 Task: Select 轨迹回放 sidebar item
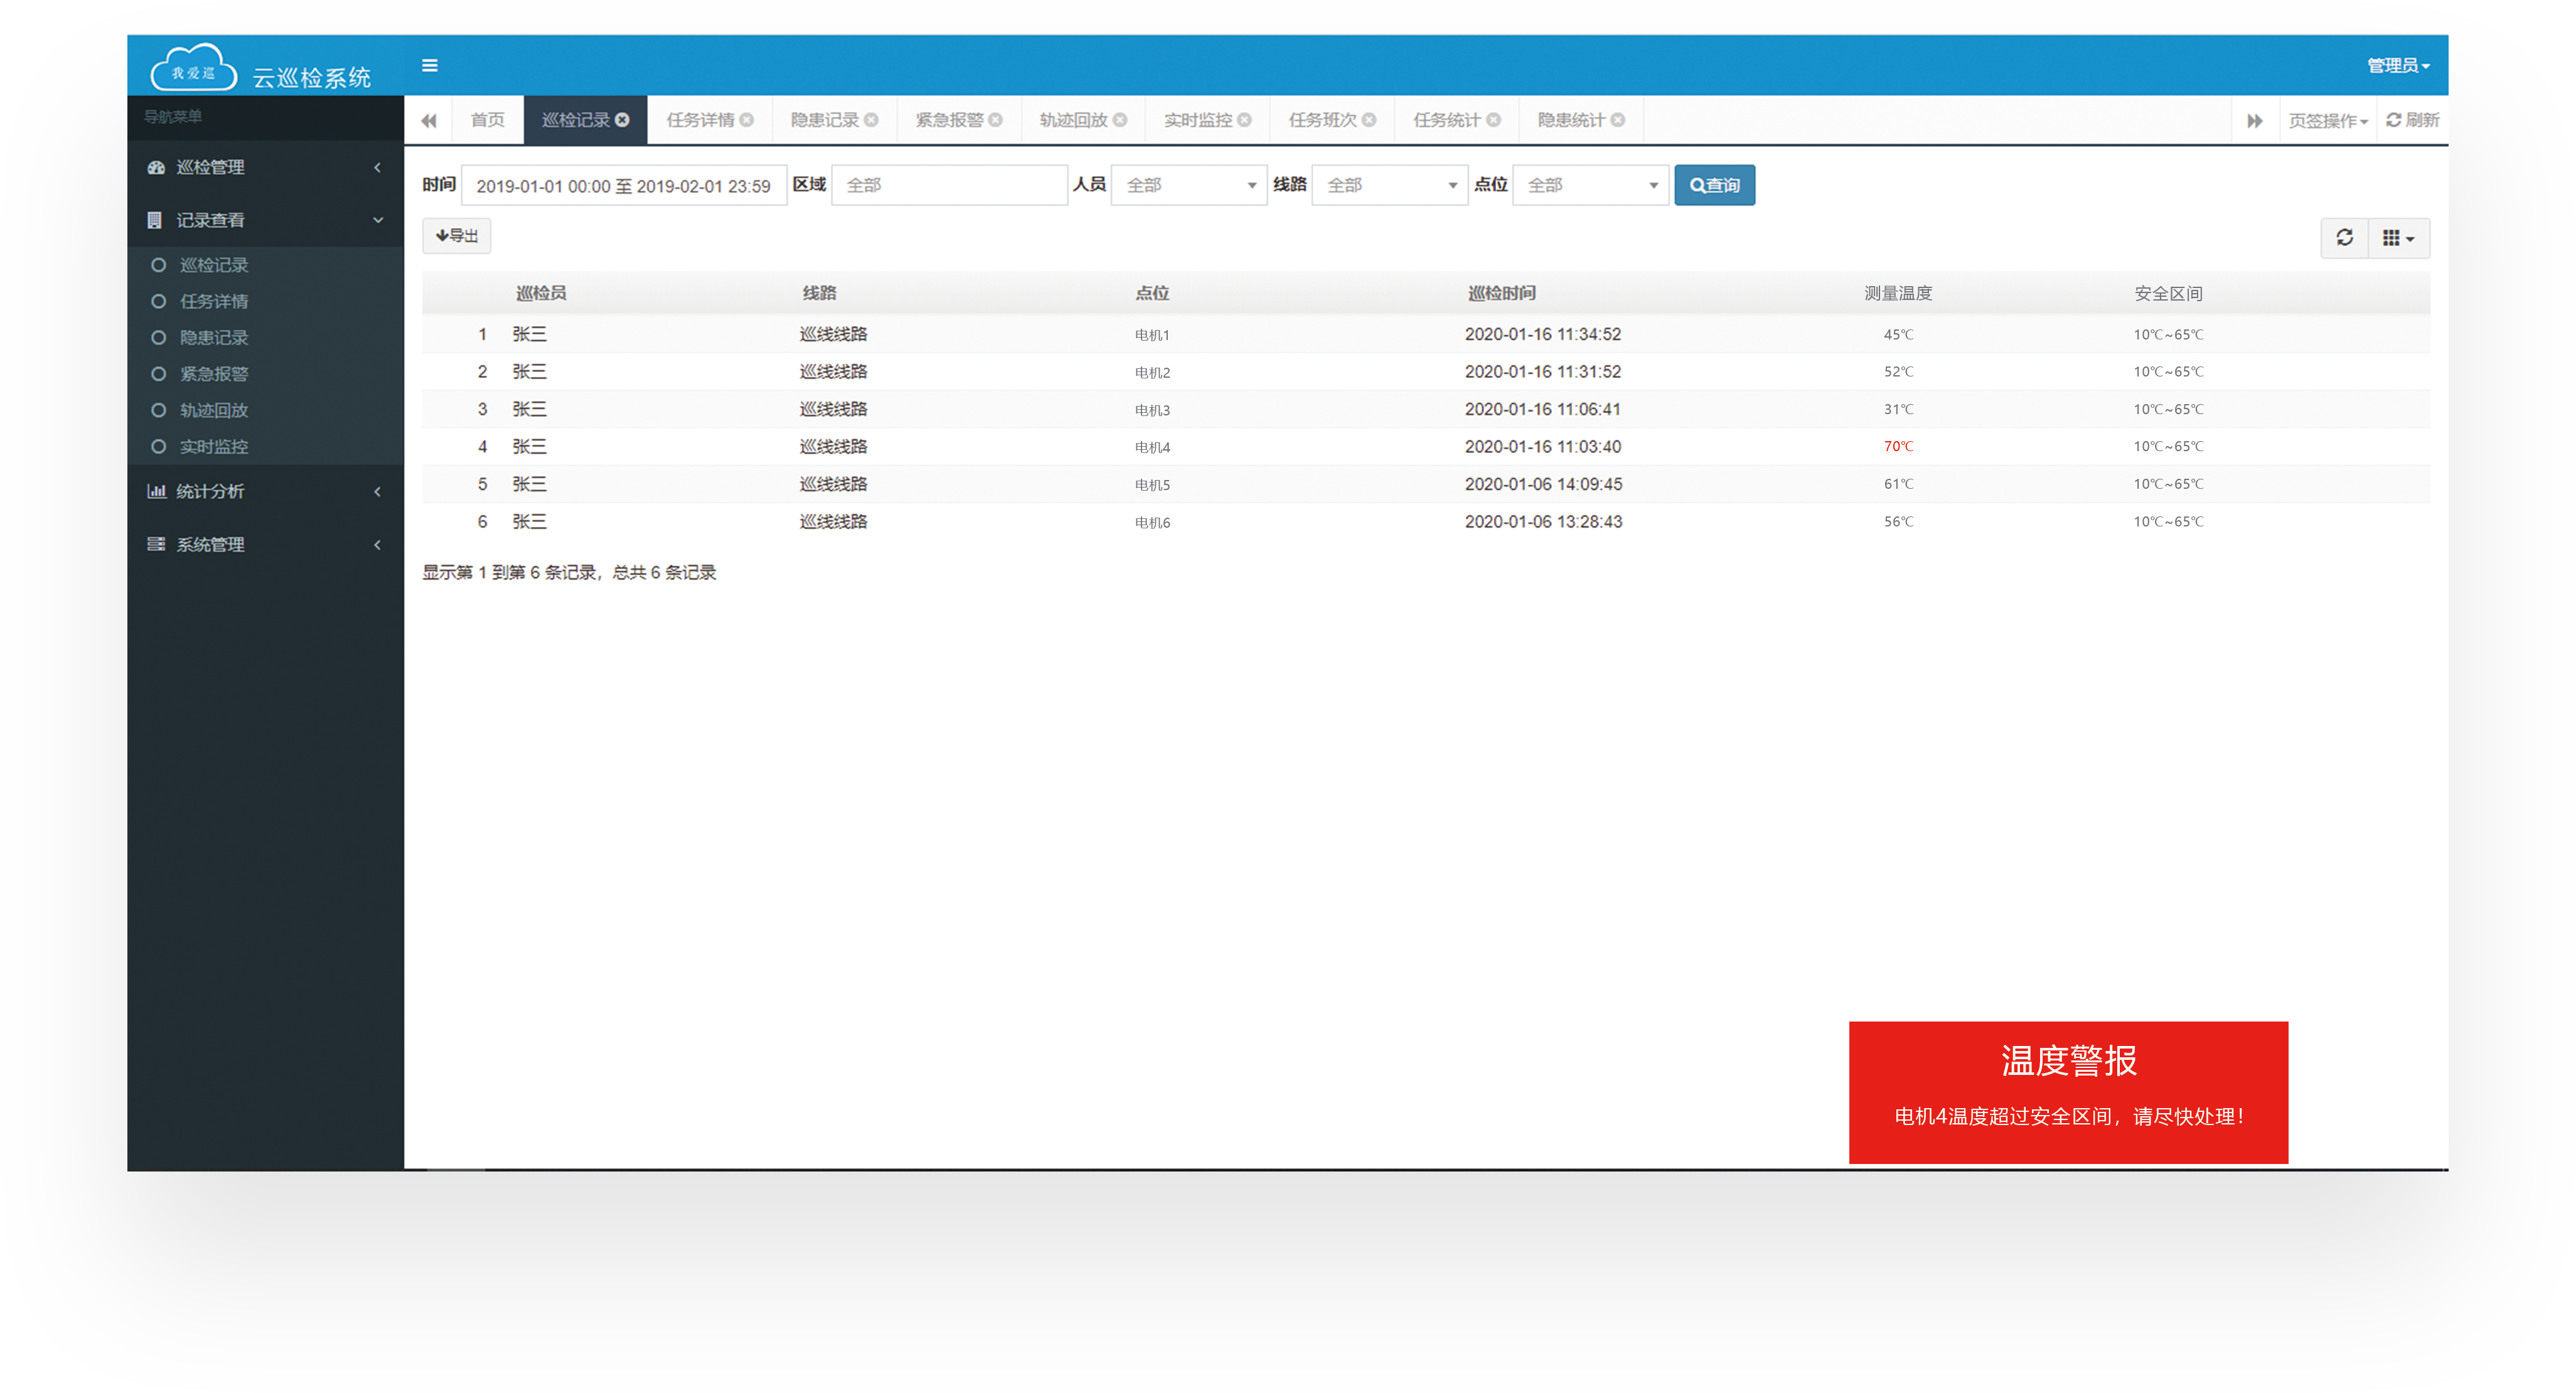pos(213,410)
